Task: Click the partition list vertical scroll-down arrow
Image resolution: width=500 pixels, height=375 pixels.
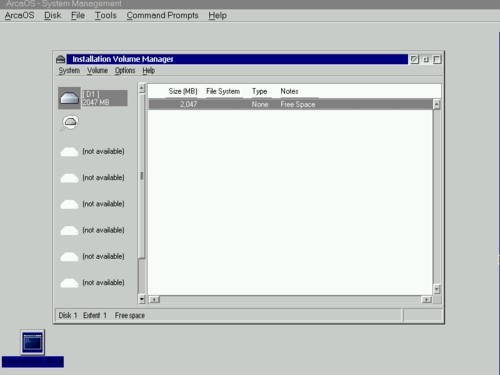Action: pyautogui.click(x=436, y=289)
